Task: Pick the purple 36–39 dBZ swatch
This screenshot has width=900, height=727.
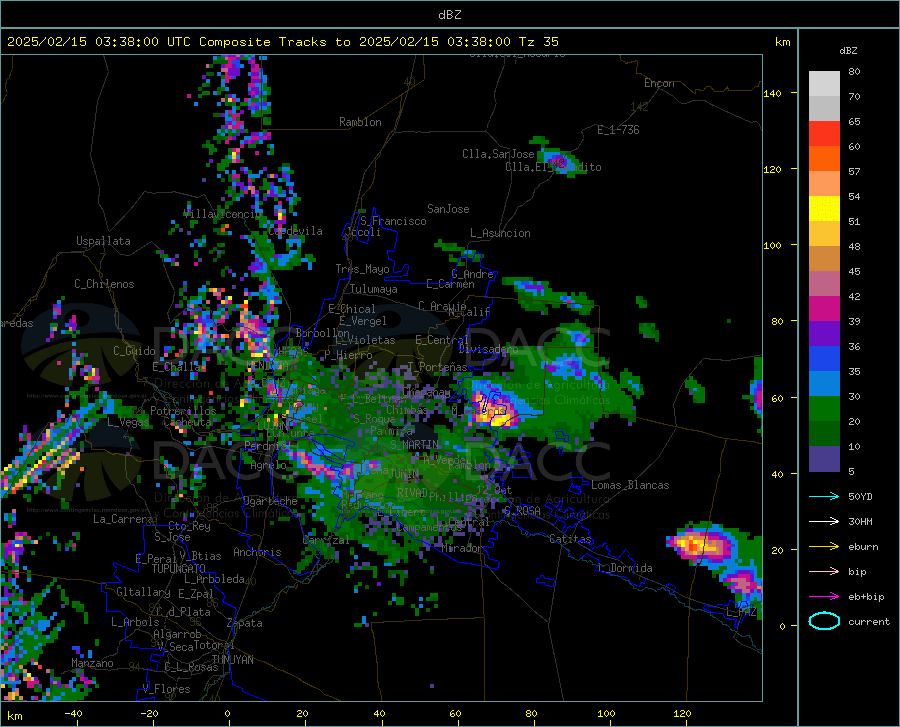Action: (824, 333)
